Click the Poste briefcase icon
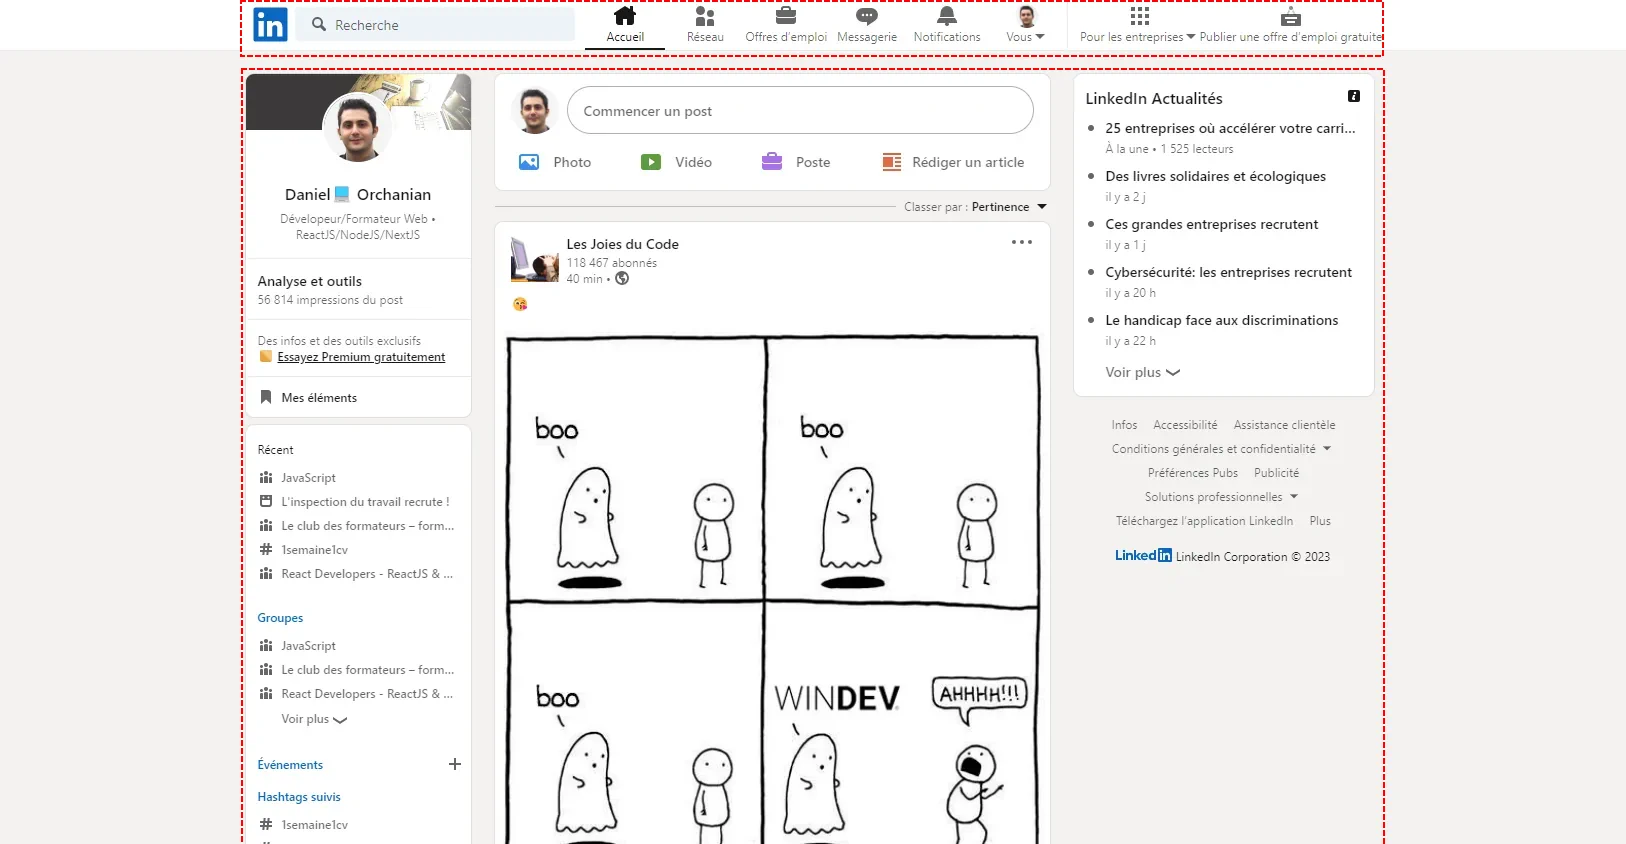This screenshot has width=1626, height=844. click(x=772, y=162)
